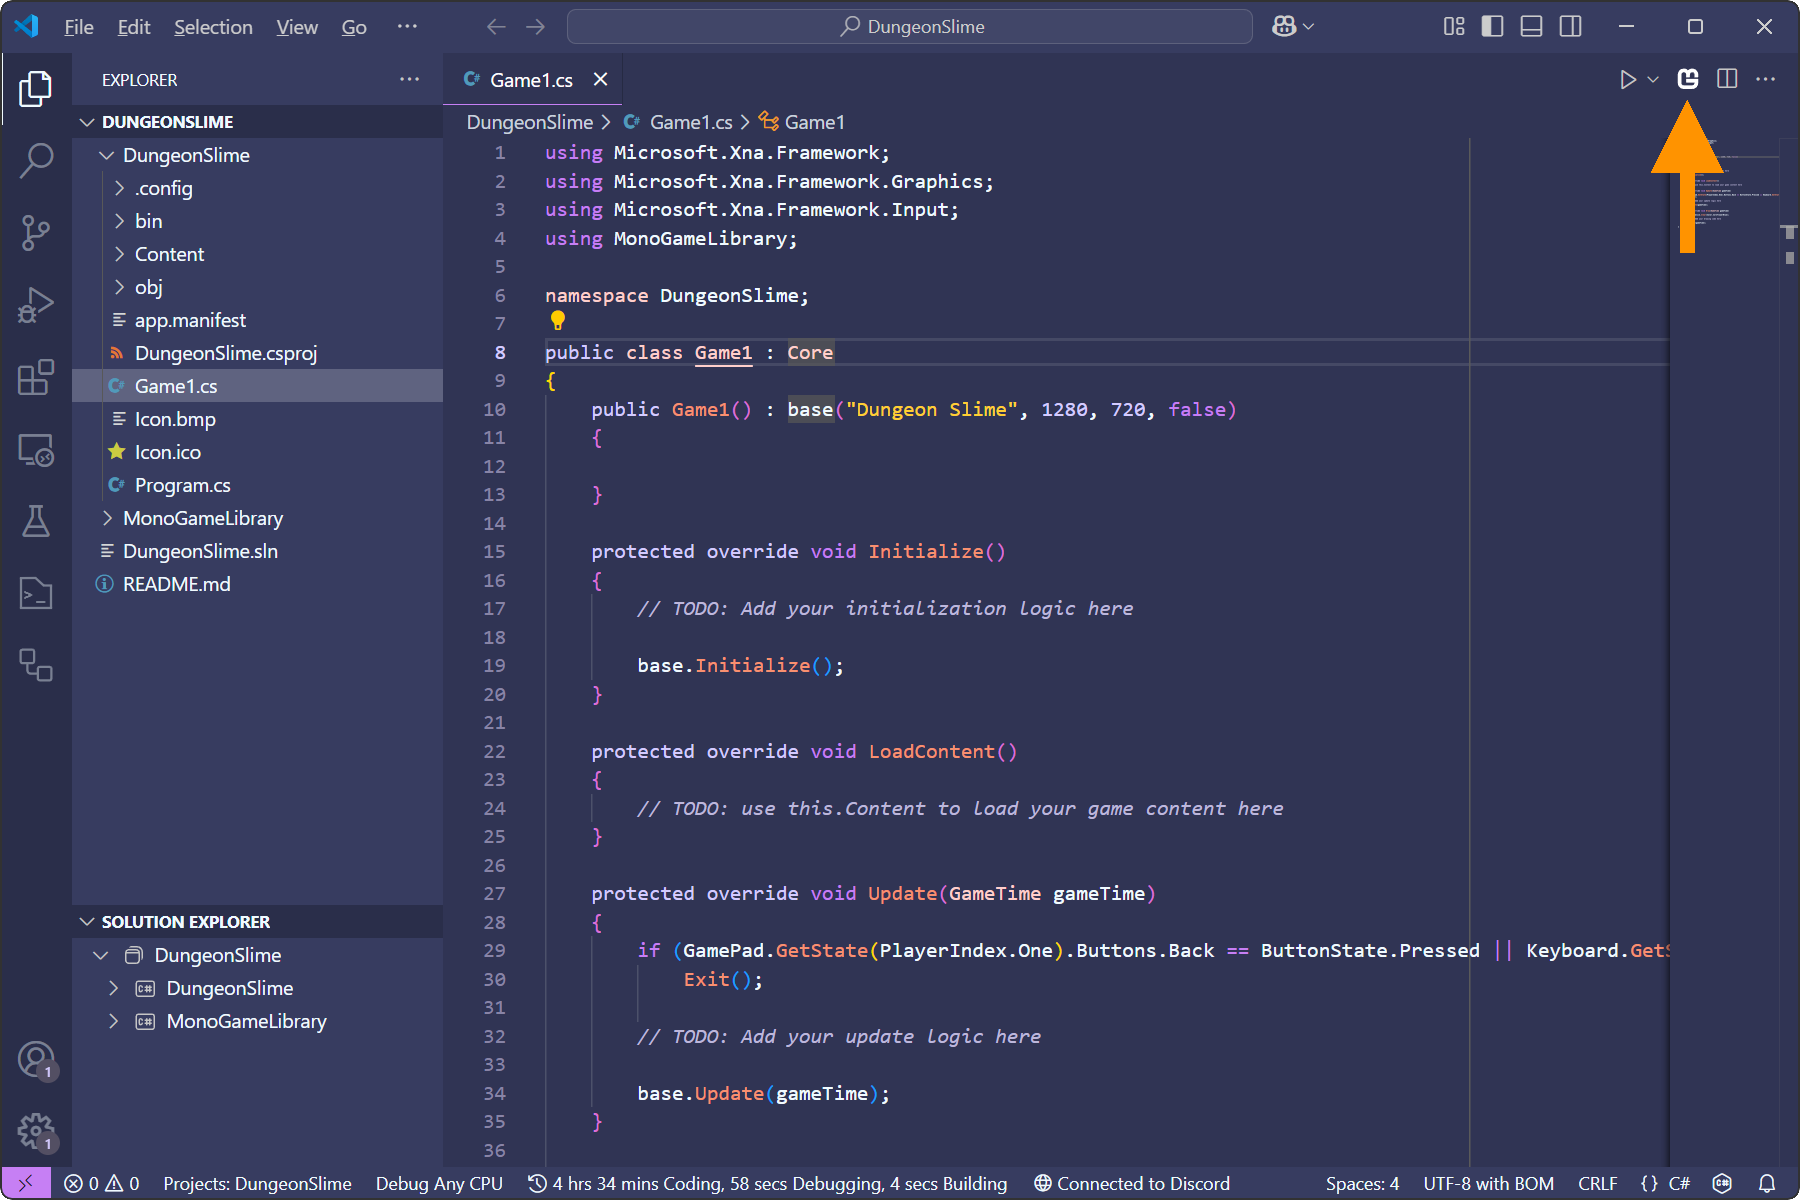1800x1200 pixels.
Task: Open the Testing view flask icon
Action: pos(36,522)
